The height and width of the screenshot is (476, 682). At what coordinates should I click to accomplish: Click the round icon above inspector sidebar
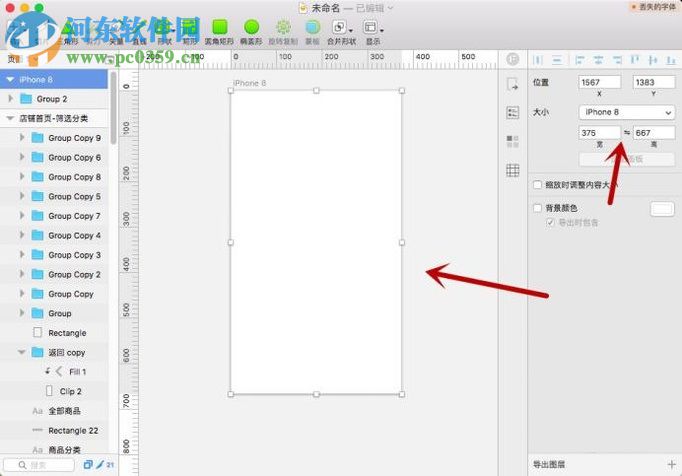[x=512, y=59]
